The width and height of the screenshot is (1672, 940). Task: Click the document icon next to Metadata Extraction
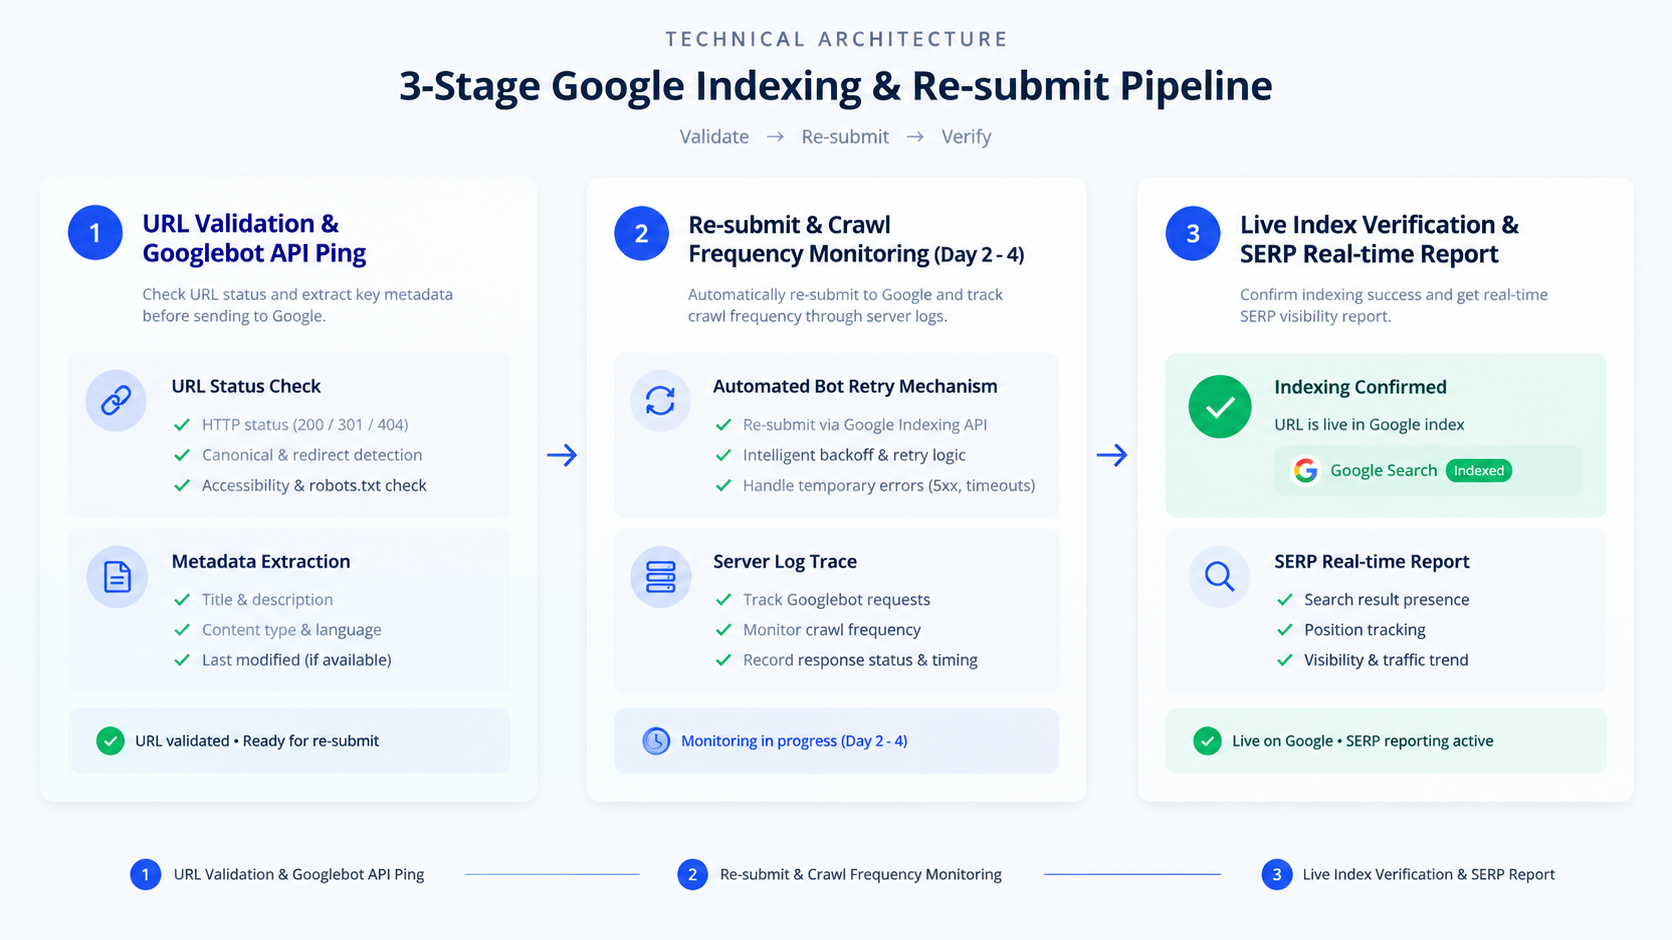[117, 577]
